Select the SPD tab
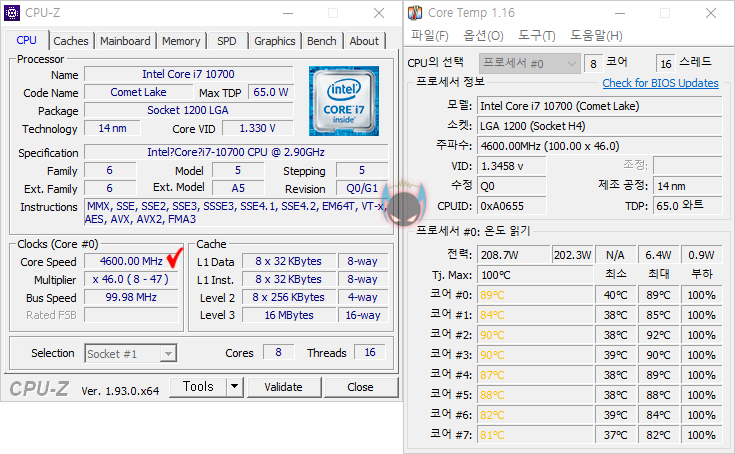The height and width of the screenshot is (454, 735). point(227,41)
